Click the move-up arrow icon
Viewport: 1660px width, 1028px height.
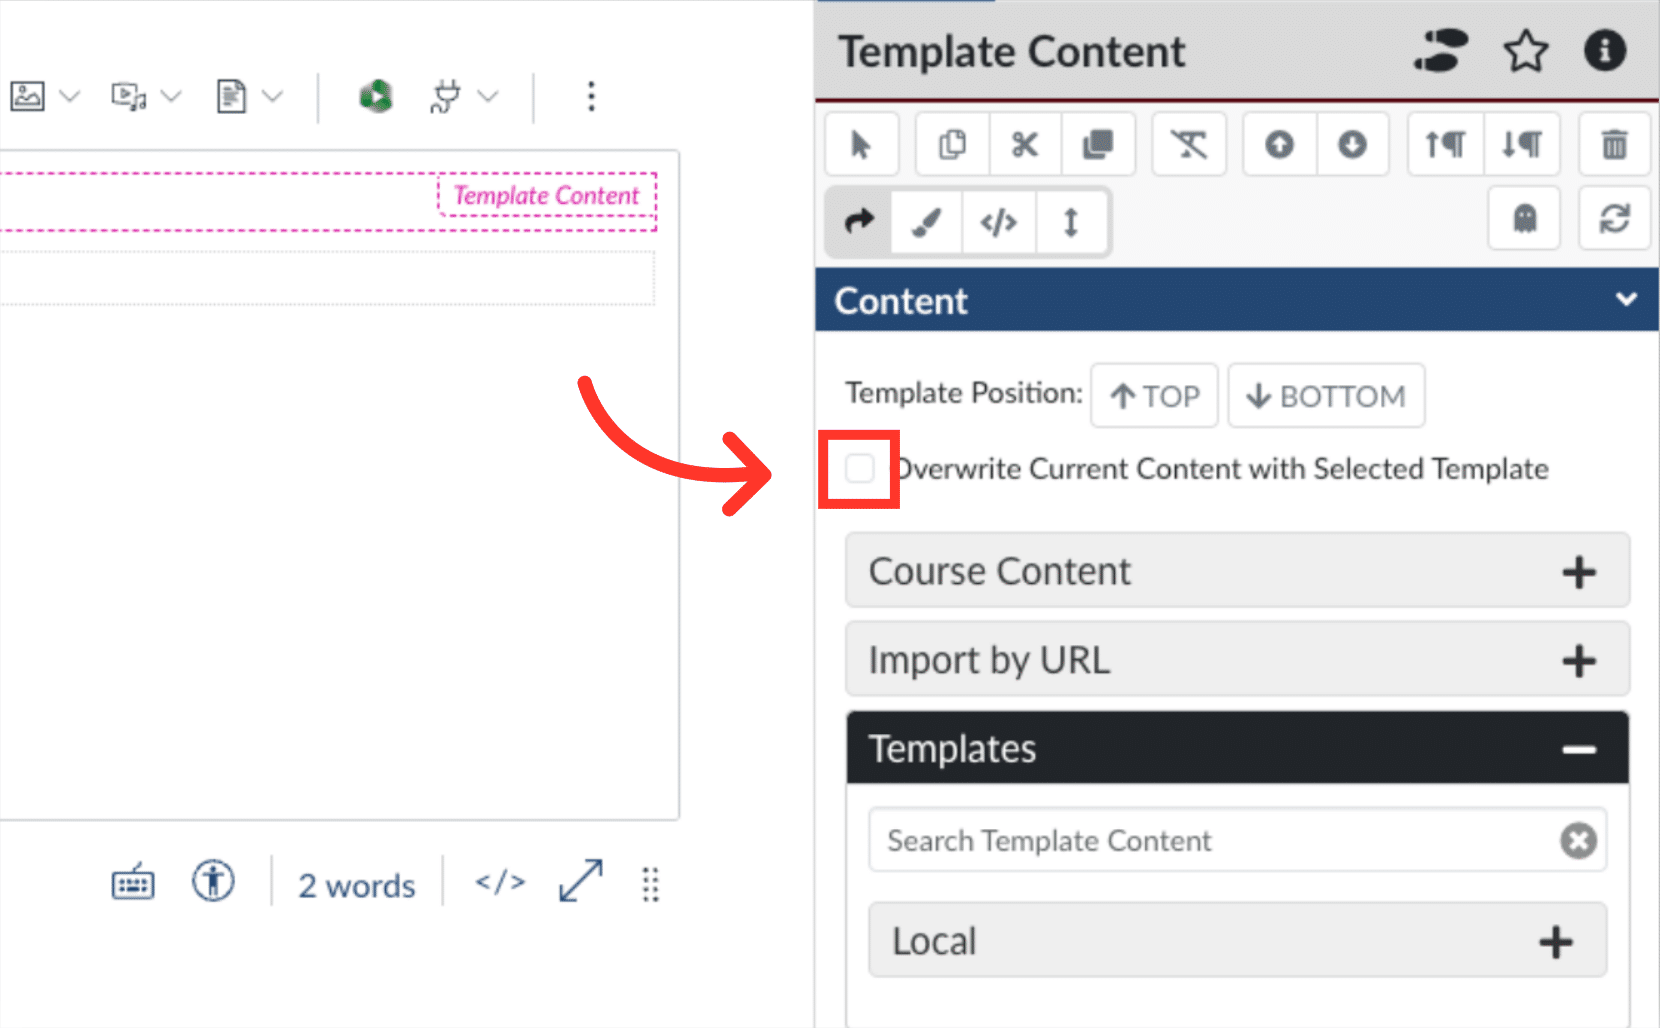point(1278,144)
